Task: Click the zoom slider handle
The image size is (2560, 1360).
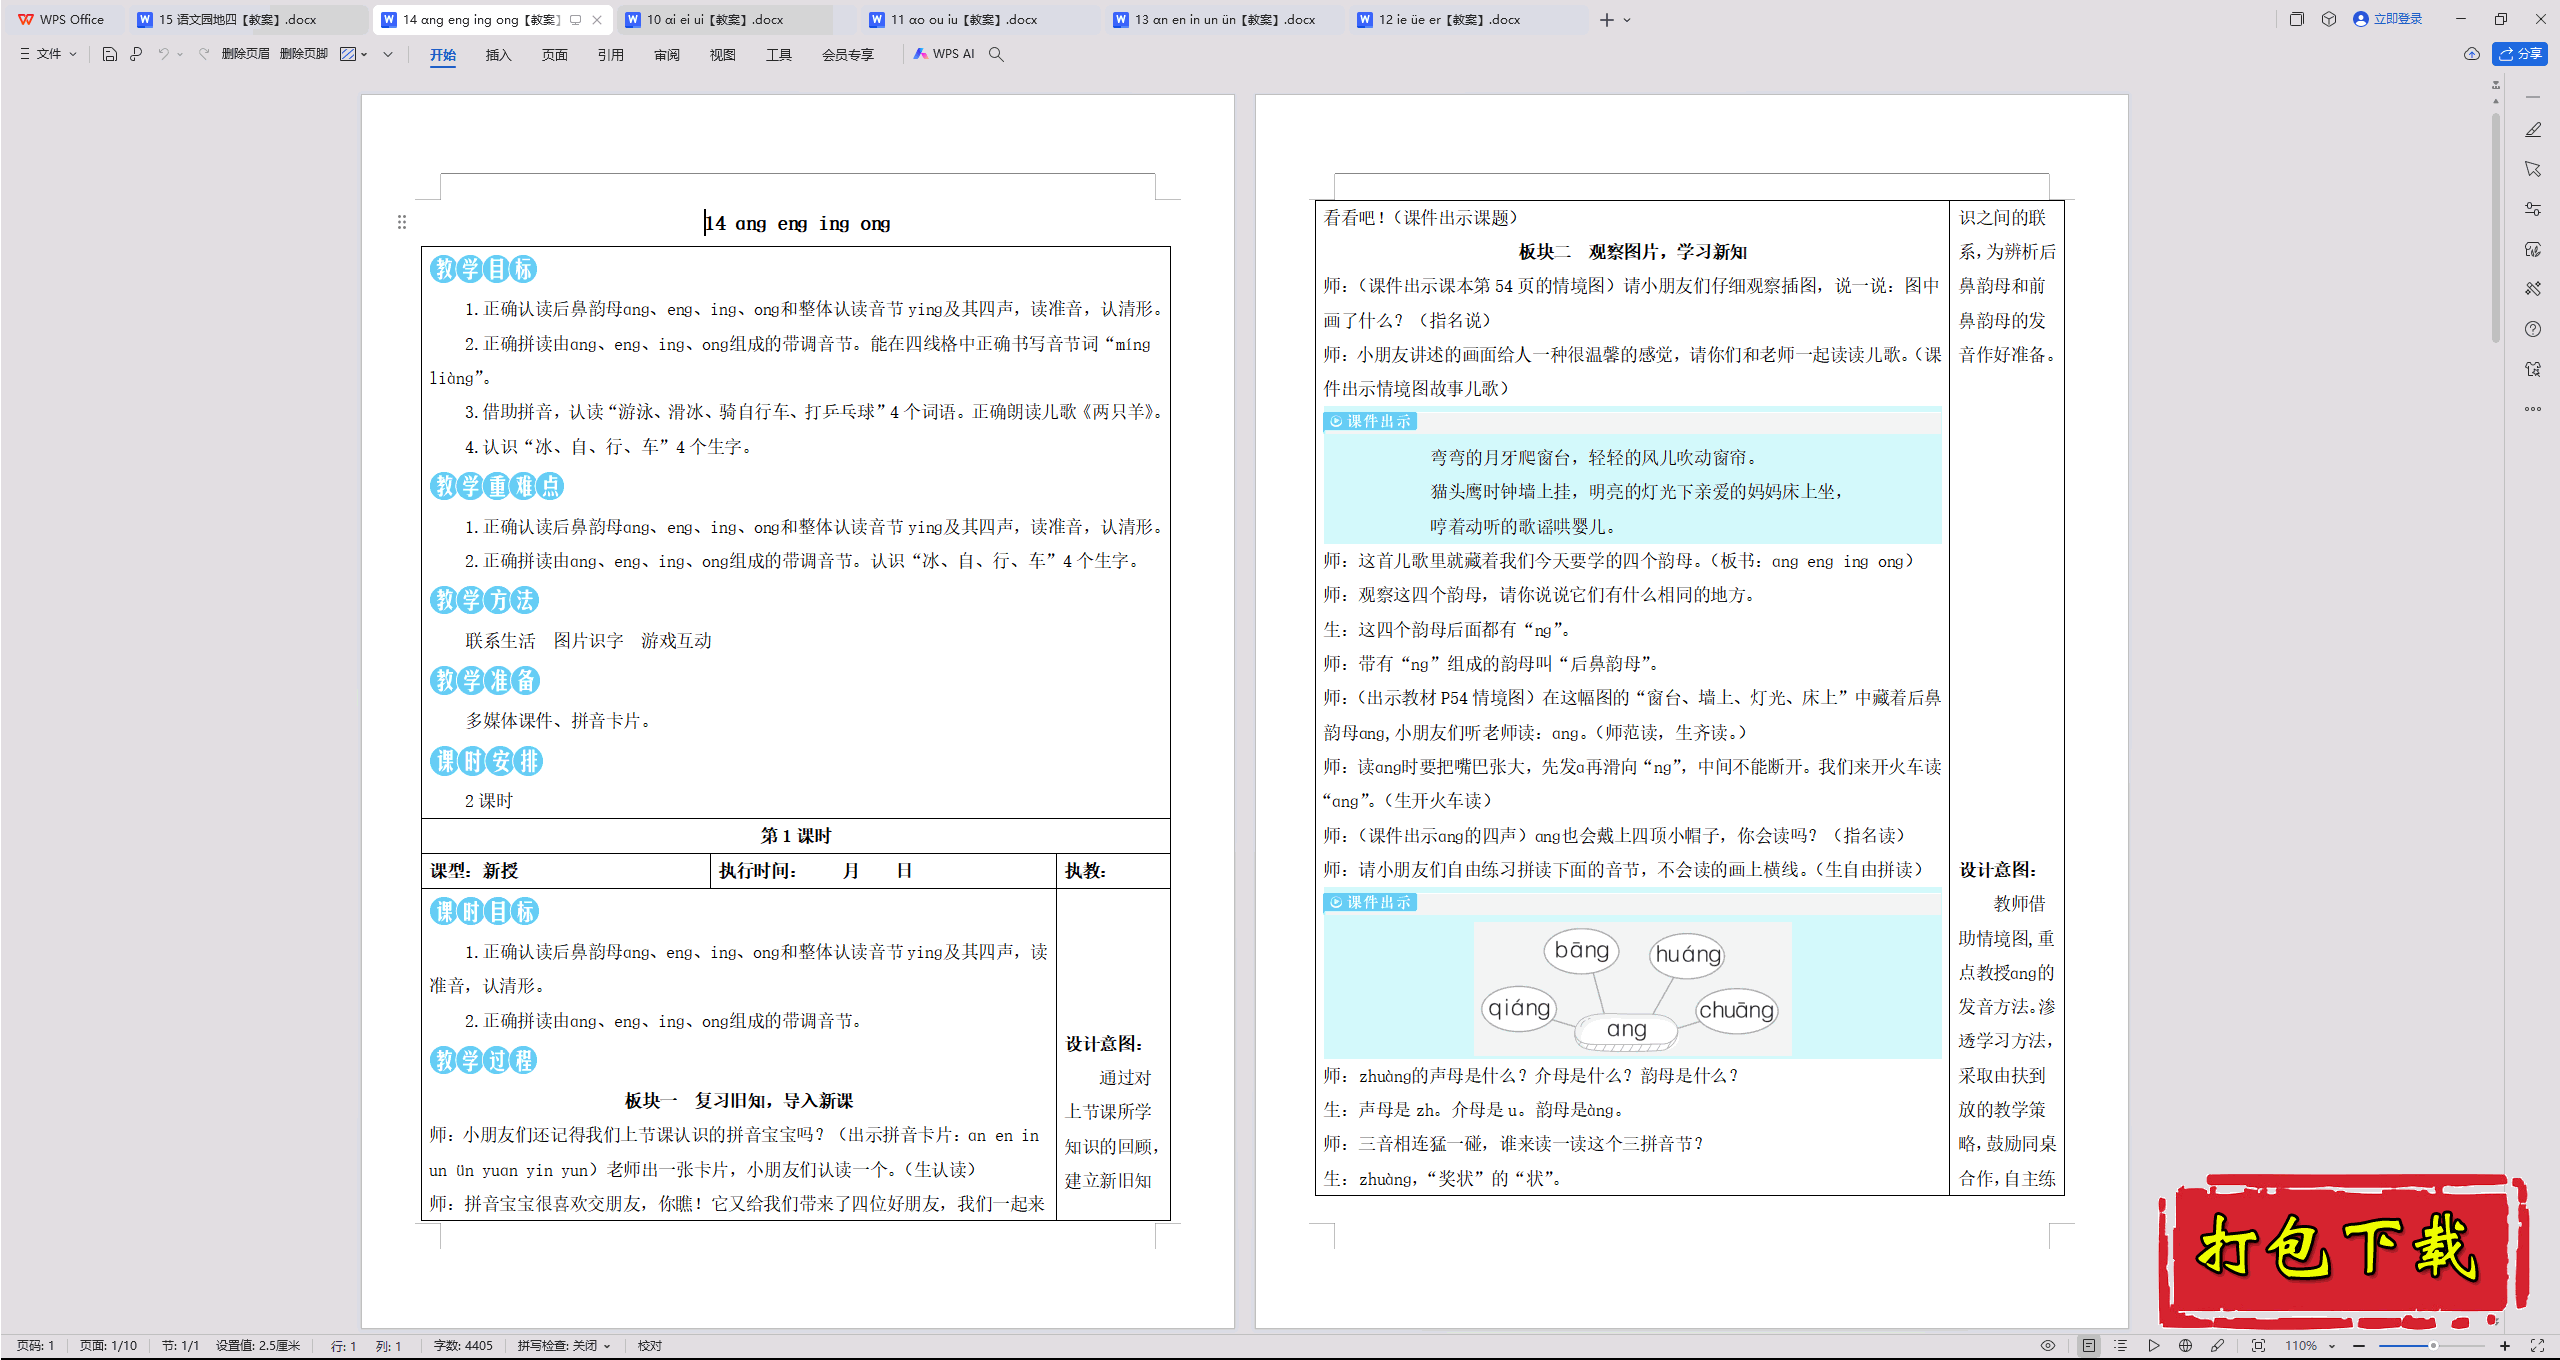Action: tap(2433, 1346)
